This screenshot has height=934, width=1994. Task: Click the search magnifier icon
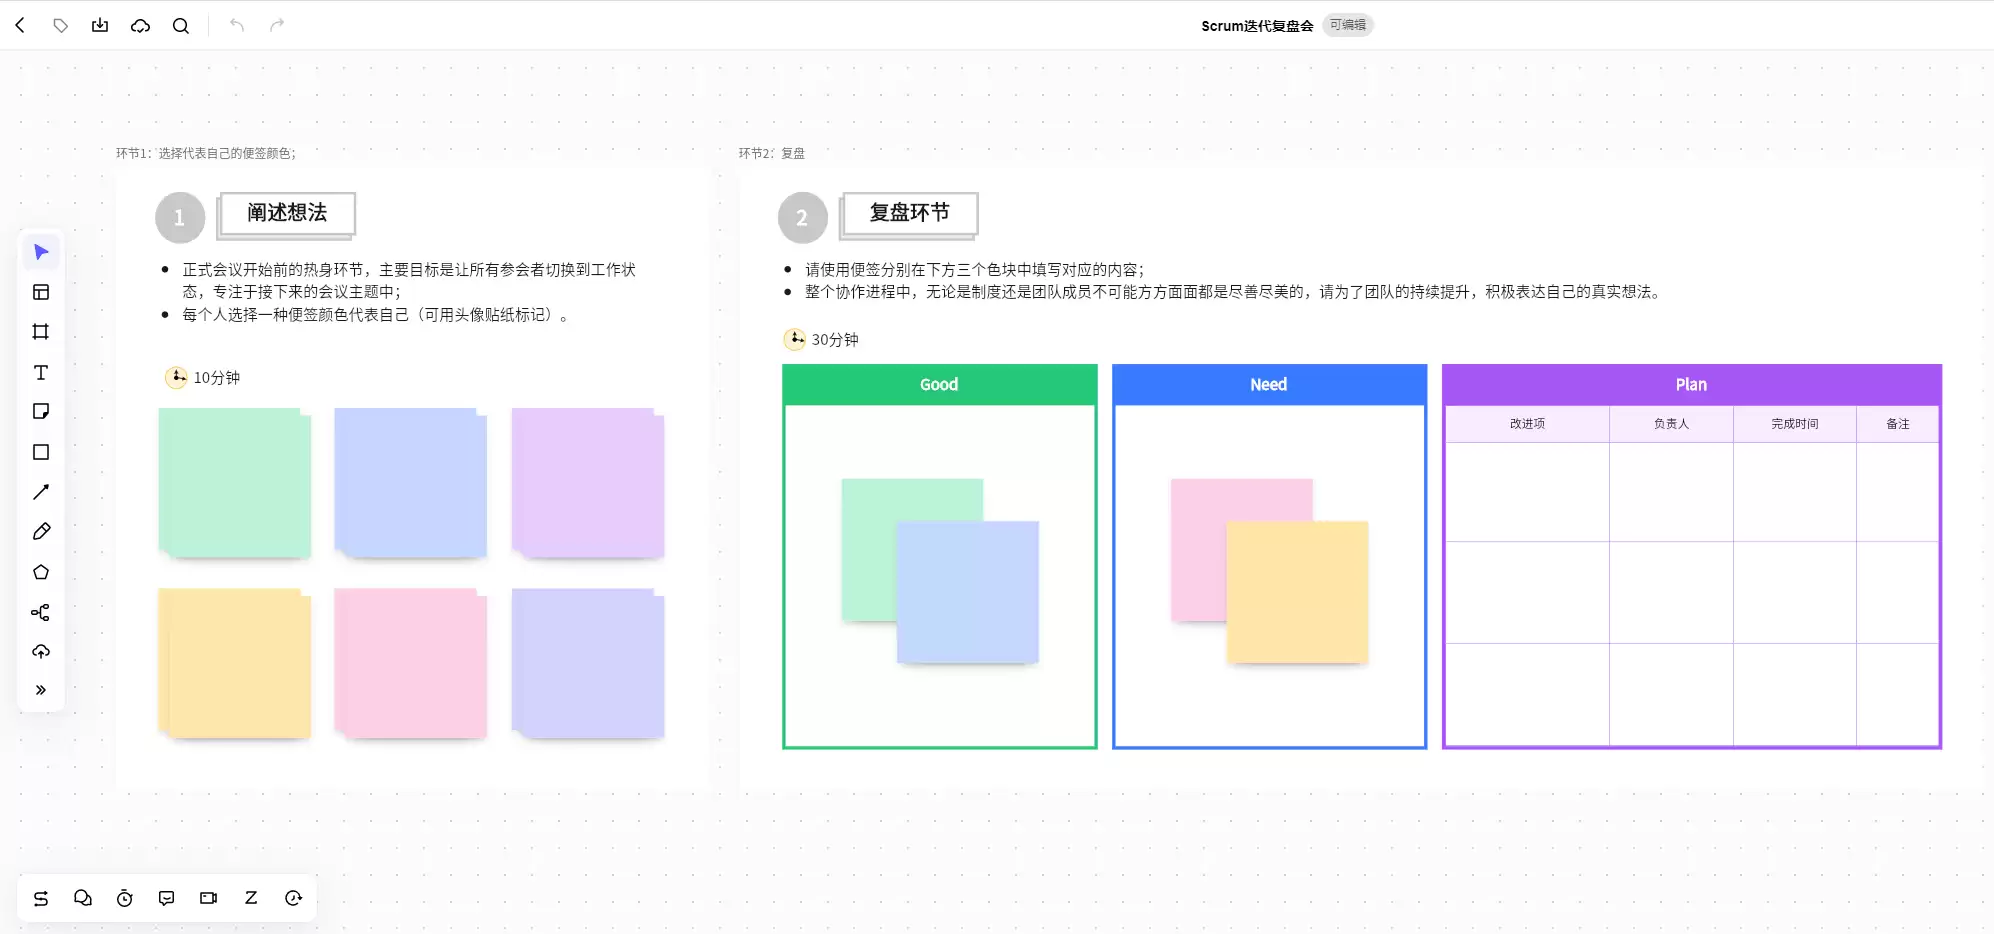[181, 26]
